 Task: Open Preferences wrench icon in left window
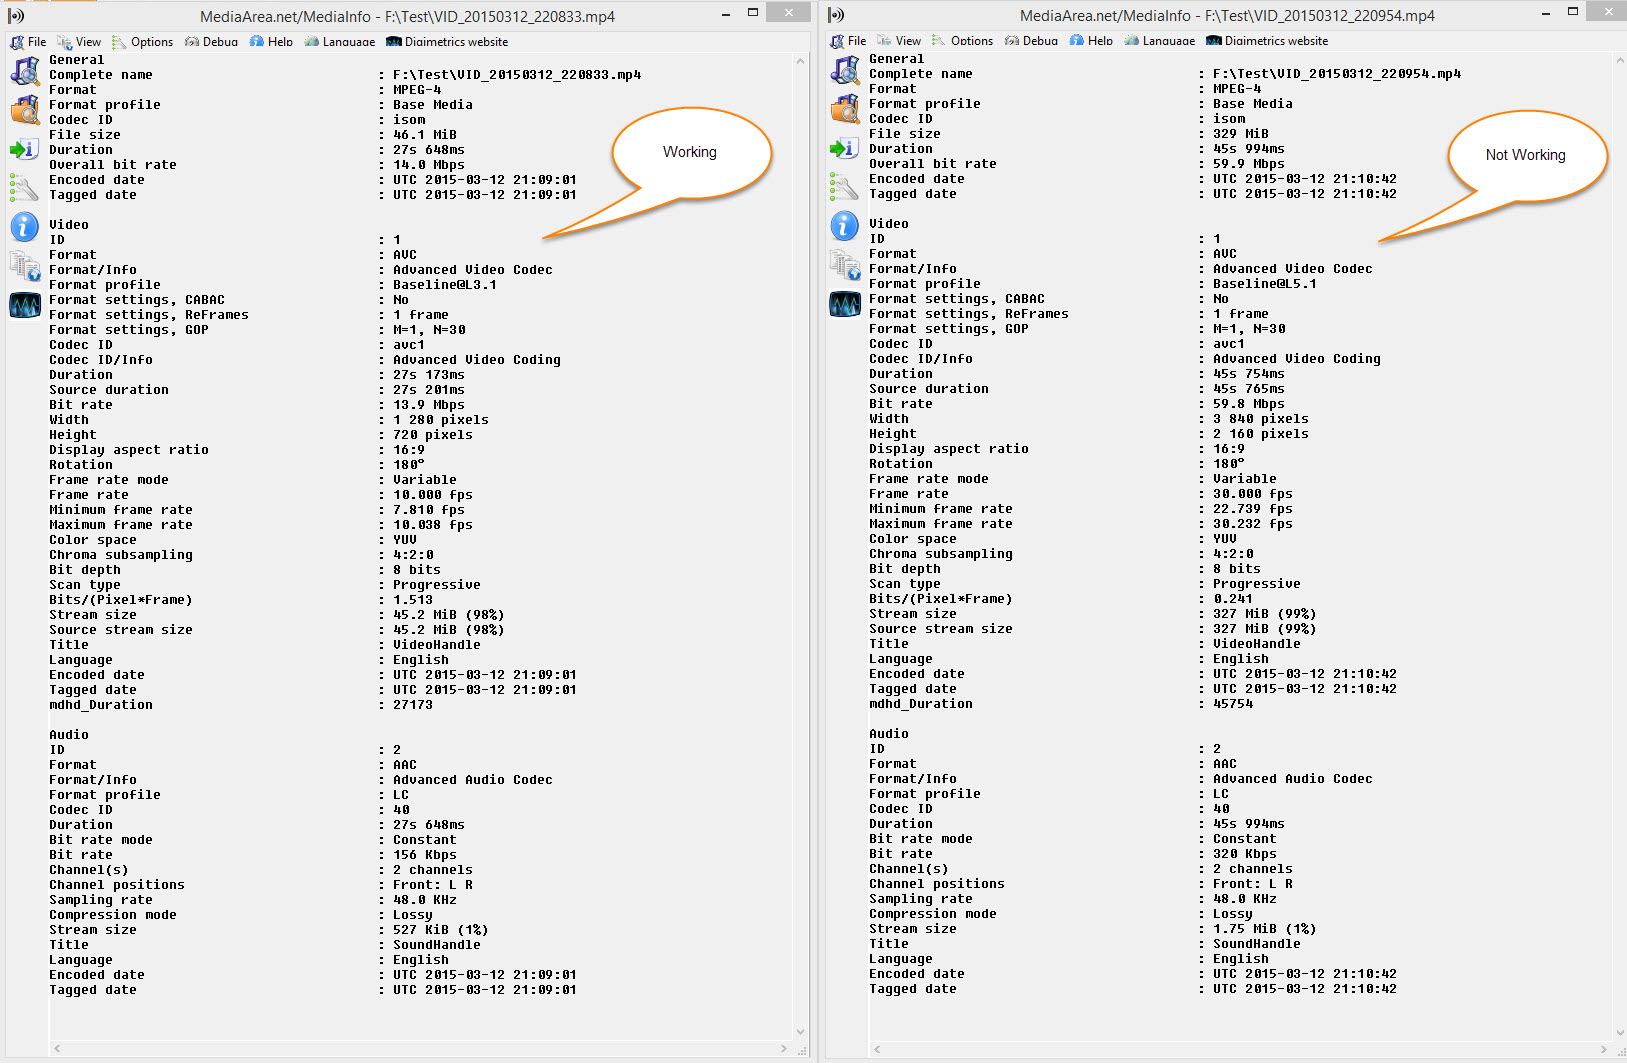coord(25,187)
